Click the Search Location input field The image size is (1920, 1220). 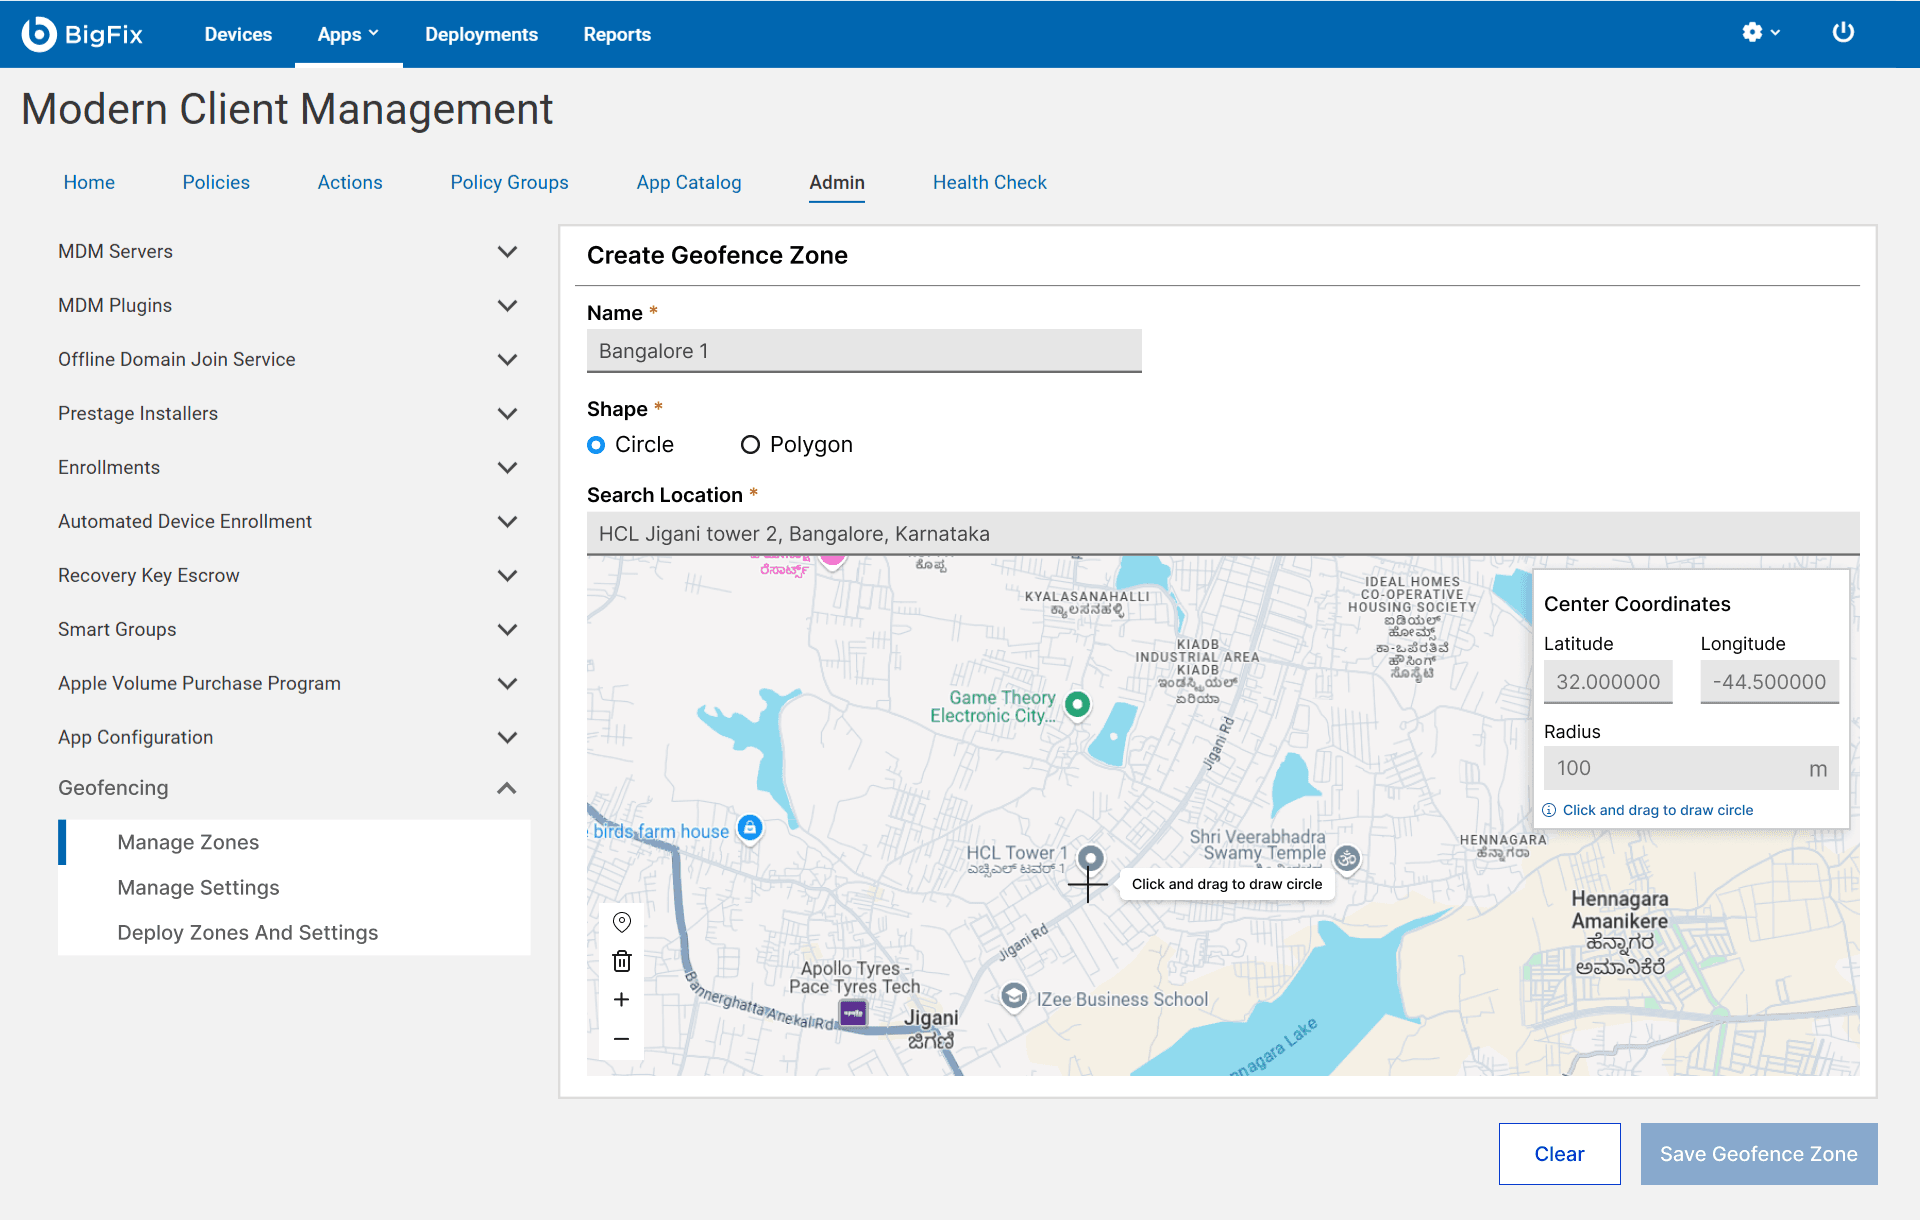click(x=1223, y=534)
